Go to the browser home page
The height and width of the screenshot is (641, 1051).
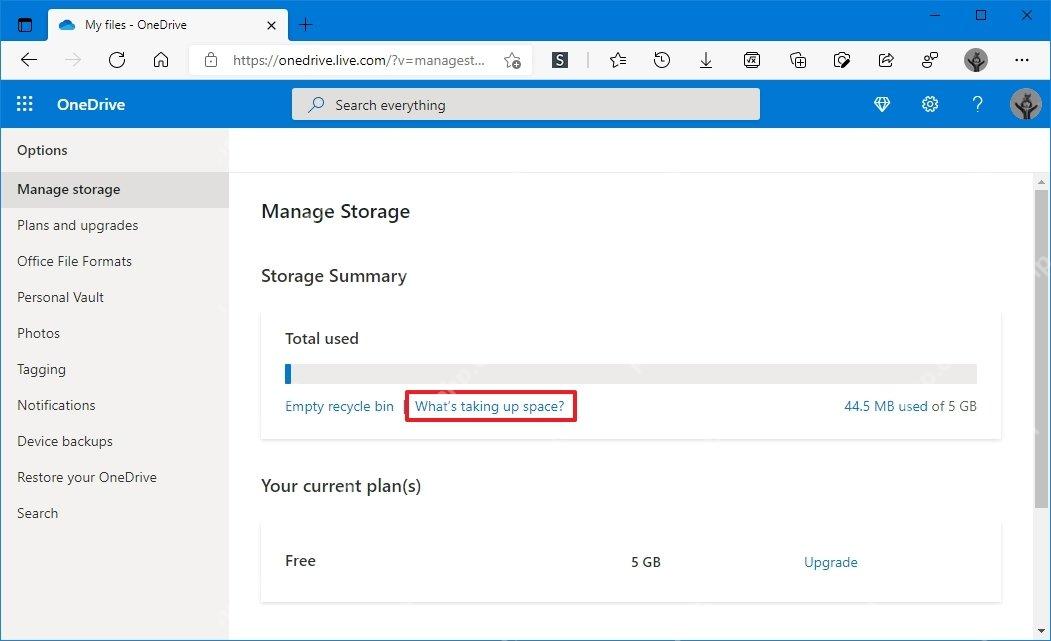coord(161,60)
